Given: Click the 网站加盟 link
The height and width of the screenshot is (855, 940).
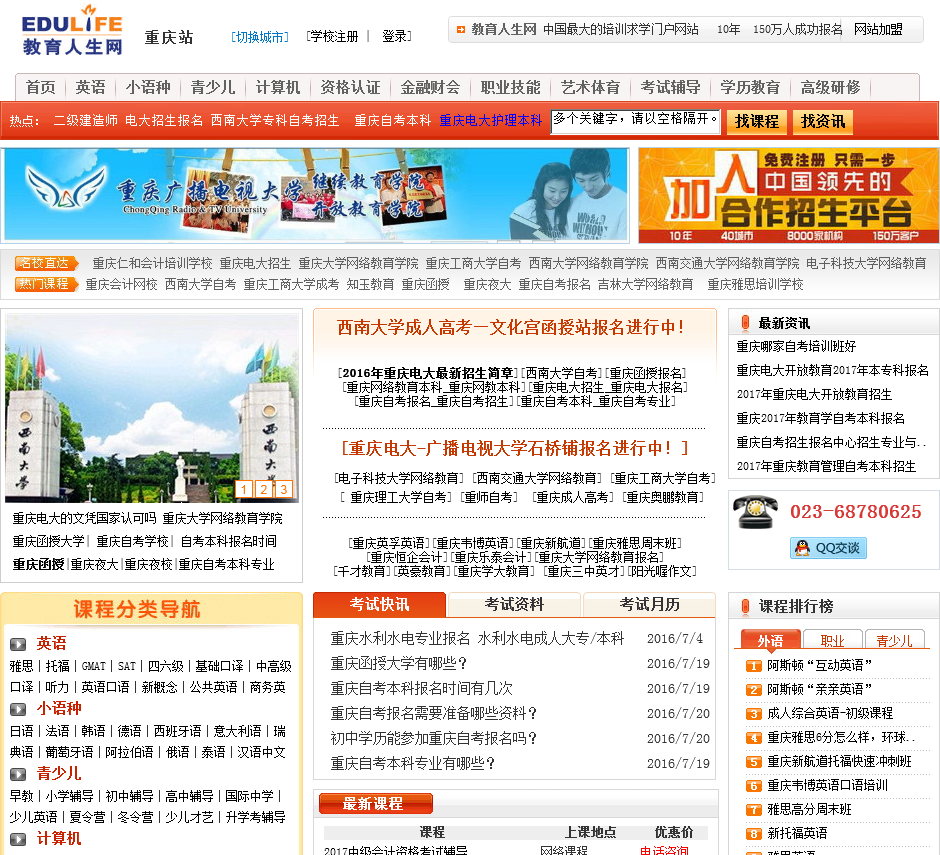Looking at the screenshot, I should tap(878, 29).
